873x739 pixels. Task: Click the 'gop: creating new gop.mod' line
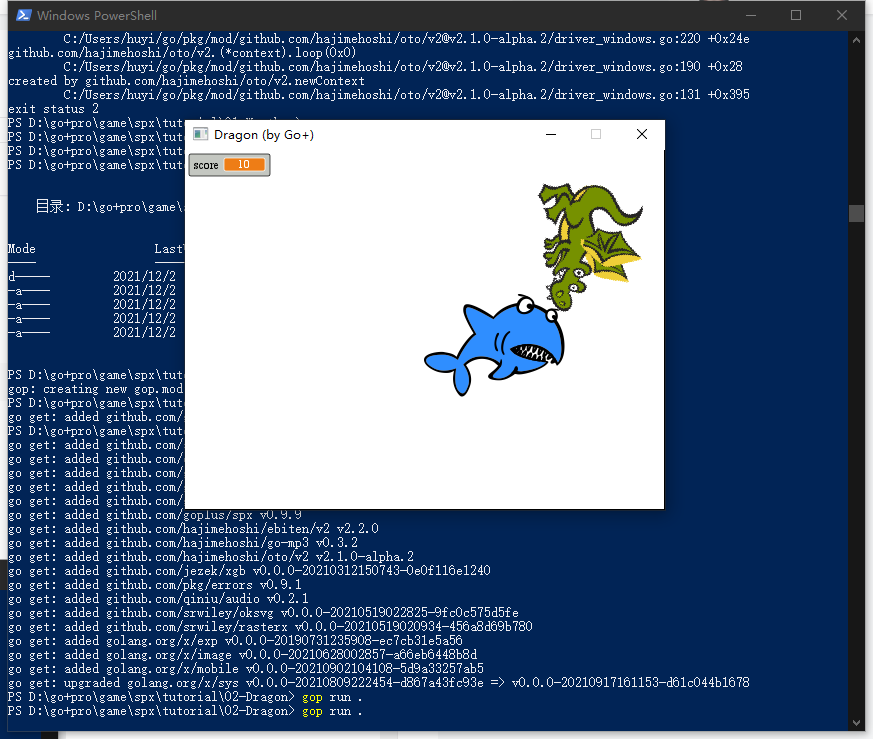[x=95, y=389]
